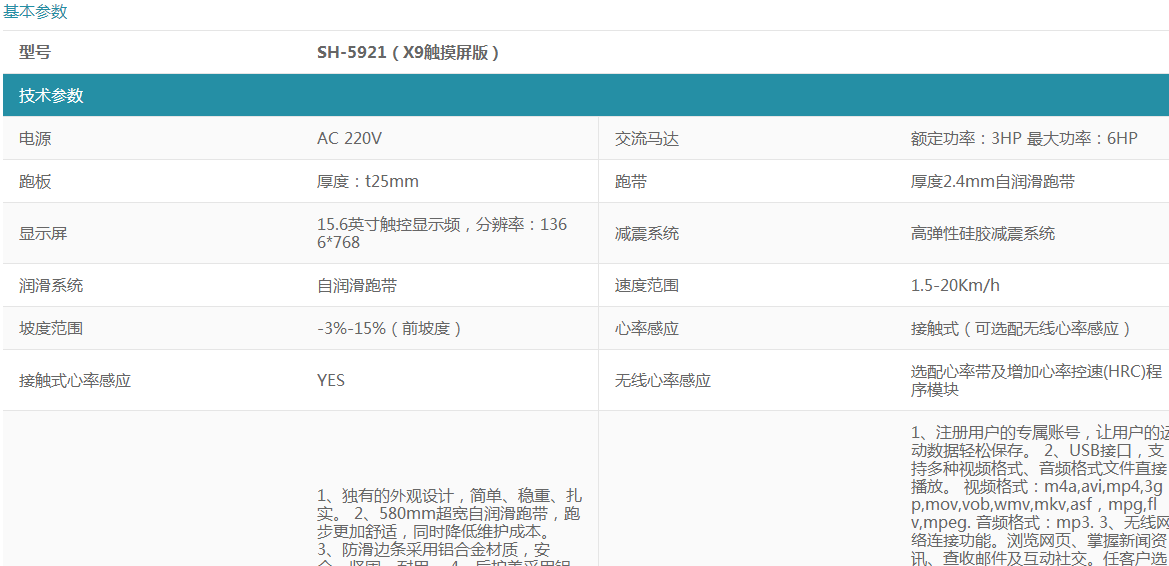Select the 厚度2.4mm自润滑跑带 value

pyautogui.click(x=993, y=182)
